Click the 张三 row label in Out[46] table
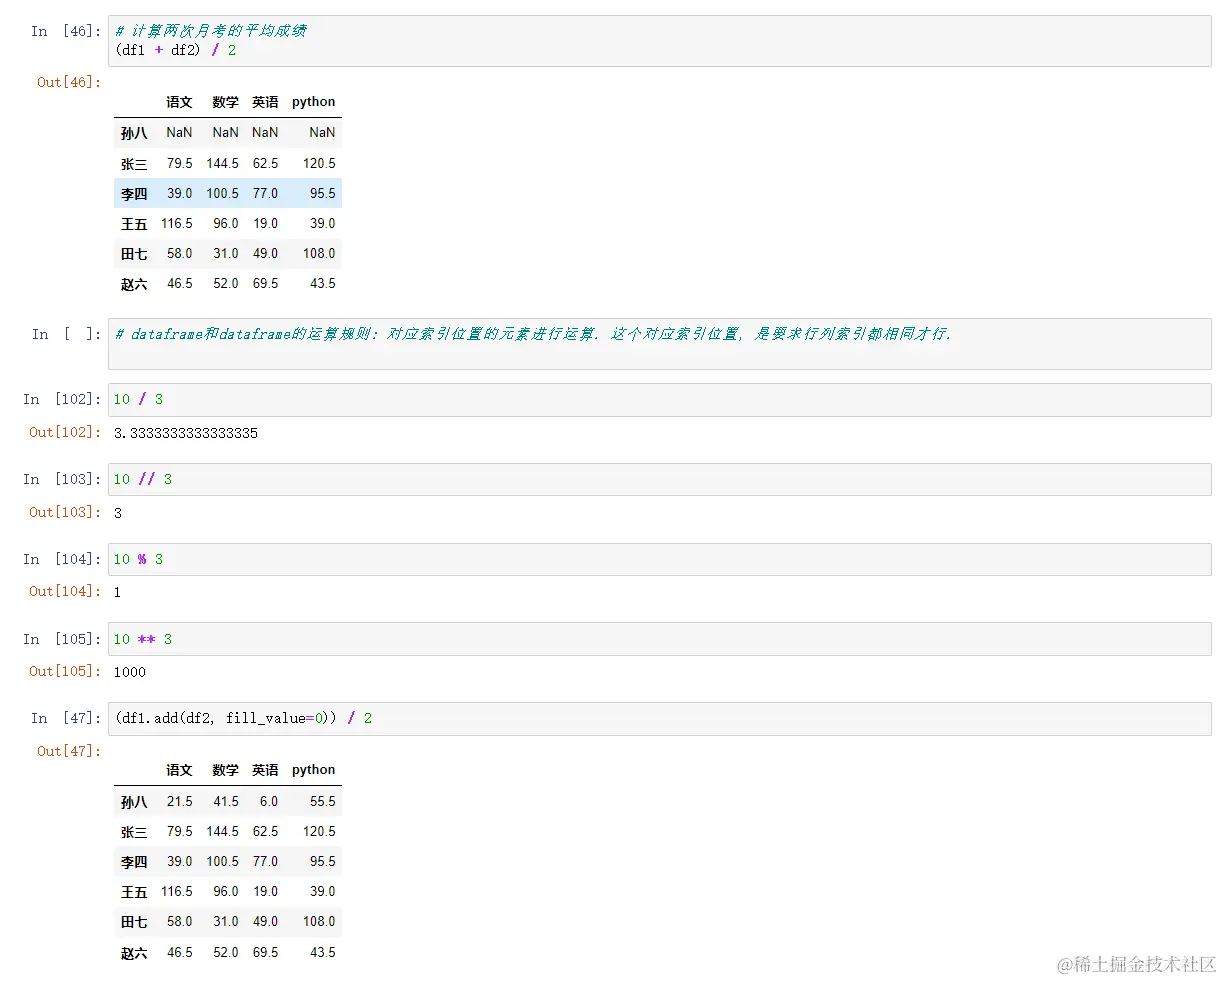The height and width of the screenshot is (981, 1223). [134, 164]
